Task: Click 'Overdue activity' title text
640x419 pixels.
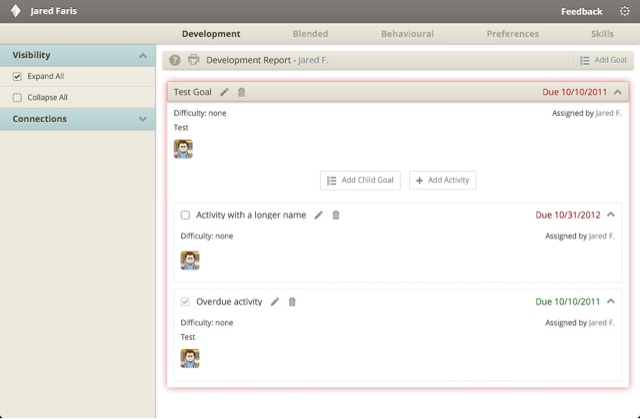Action: point(229,302)
